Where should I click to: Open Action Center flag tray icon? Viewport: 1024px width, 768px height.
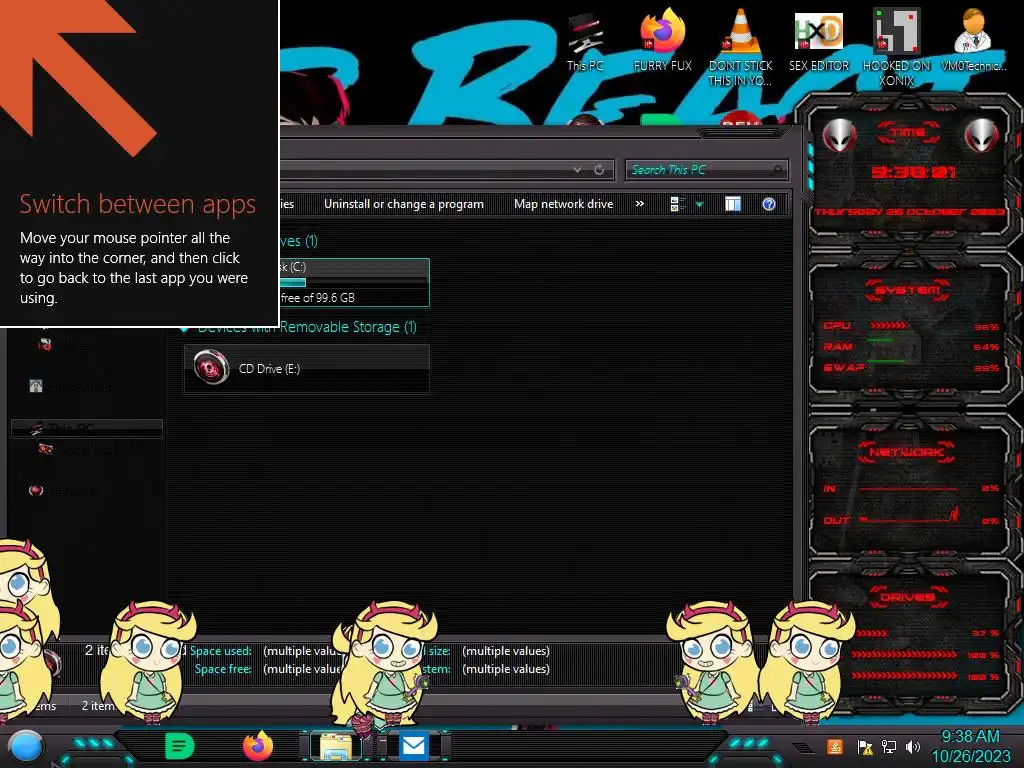tap(865, 746)
